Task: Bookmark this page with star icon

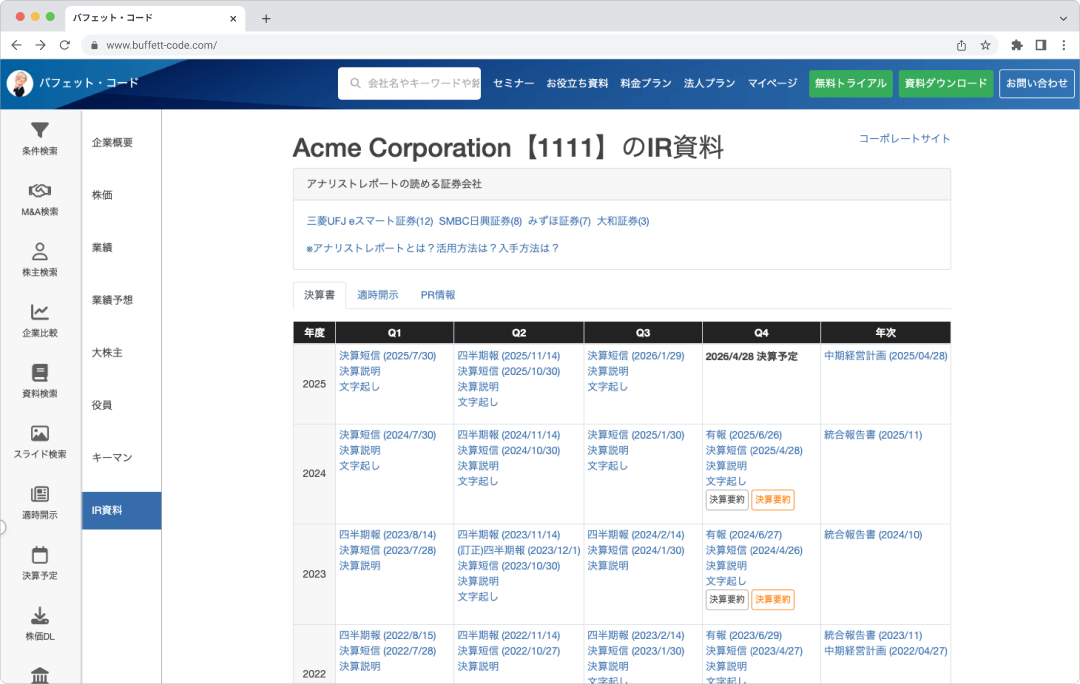Action: (x=985, y=45)
